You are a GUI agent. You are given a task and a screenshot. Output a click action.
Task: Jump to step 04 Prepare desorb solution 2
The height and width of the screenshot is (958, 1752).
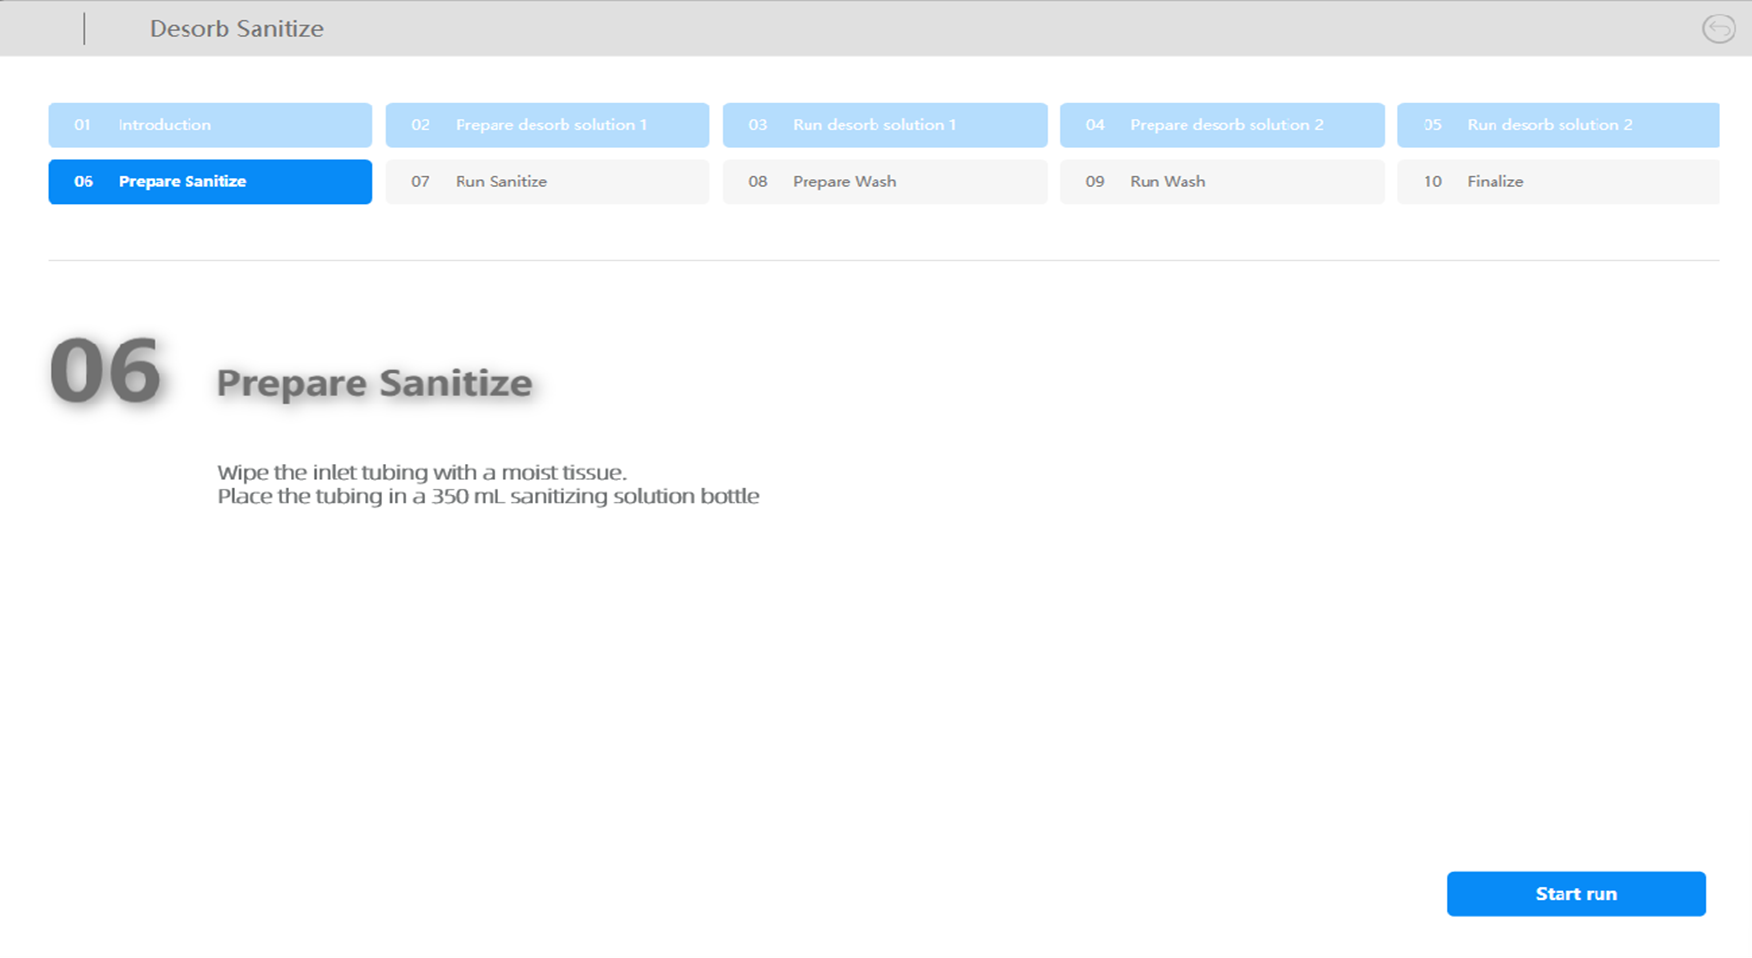(1221, 125)
